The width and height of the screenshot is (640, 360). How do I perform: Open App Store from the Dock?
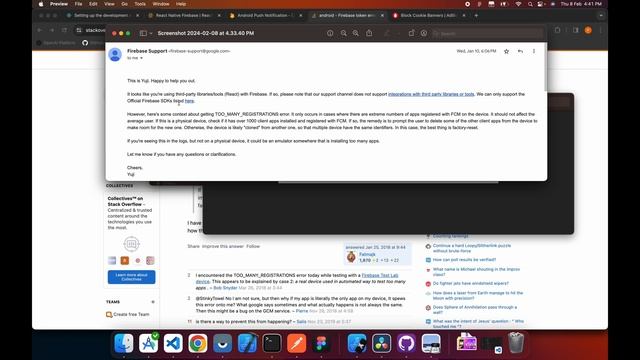pyautogui.click(x=149, y=343)
